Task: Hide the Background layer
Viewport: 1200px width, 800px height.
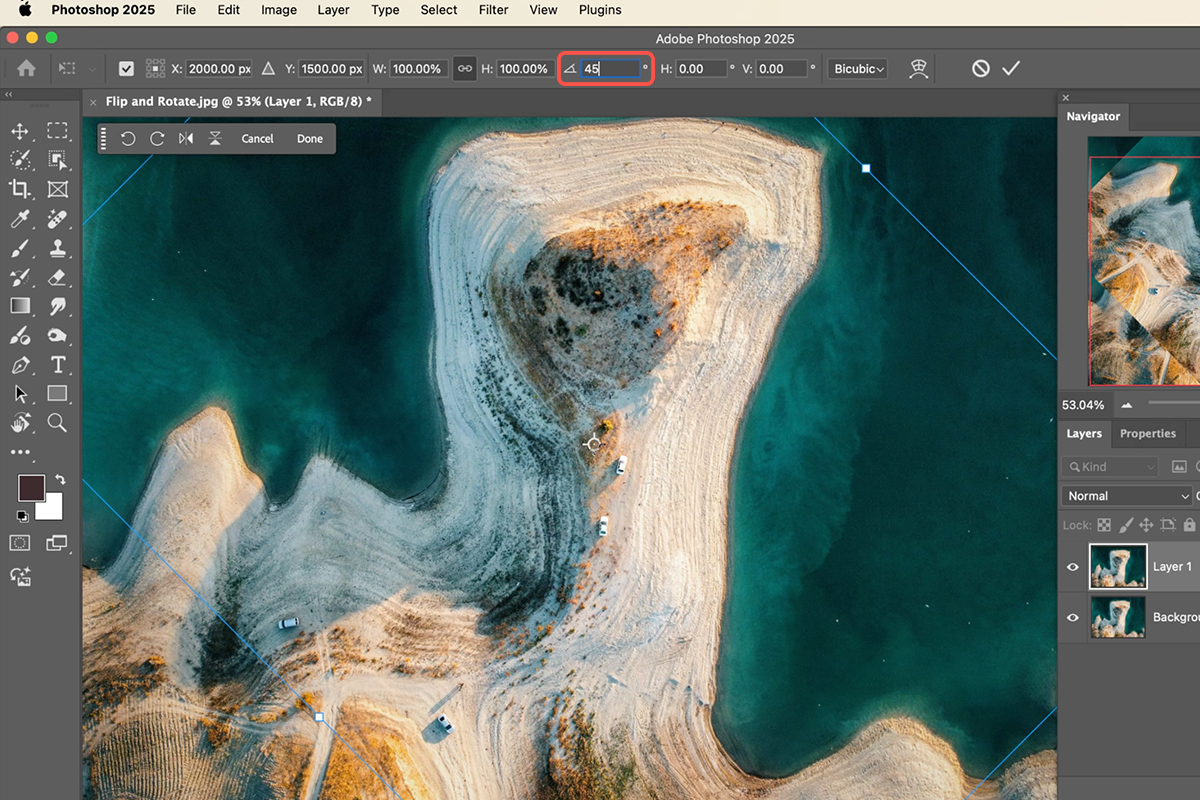Action: click(1071, 617)
